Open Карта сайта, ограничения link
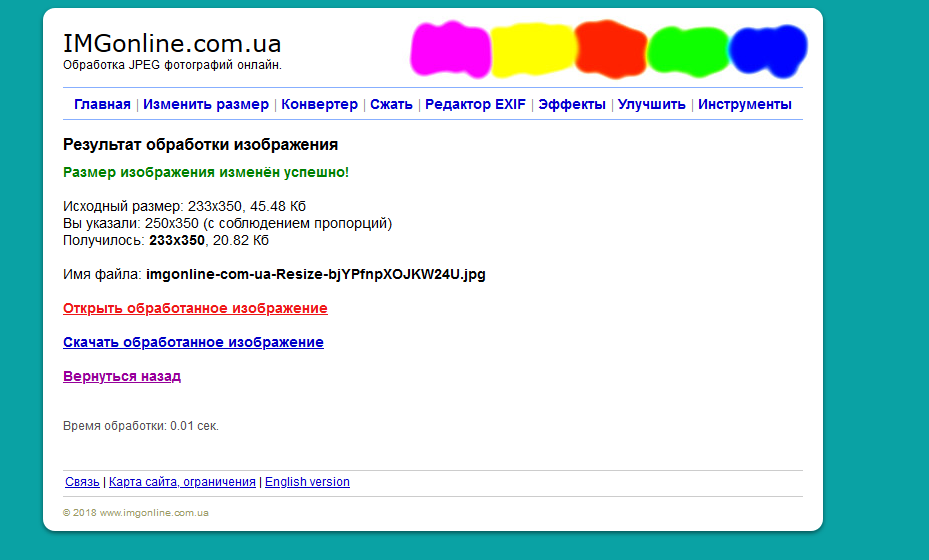Screen dimensions: 929x560 coord(182,482)
